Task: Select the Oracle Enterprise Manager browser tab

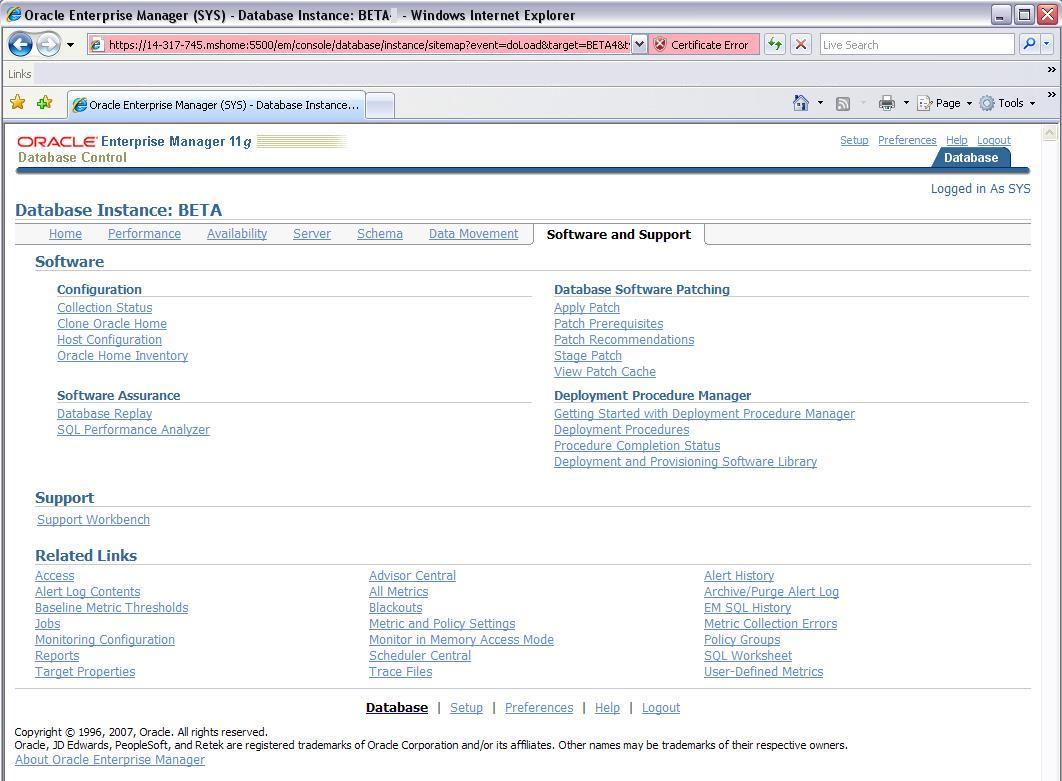Action: point(217,105)
